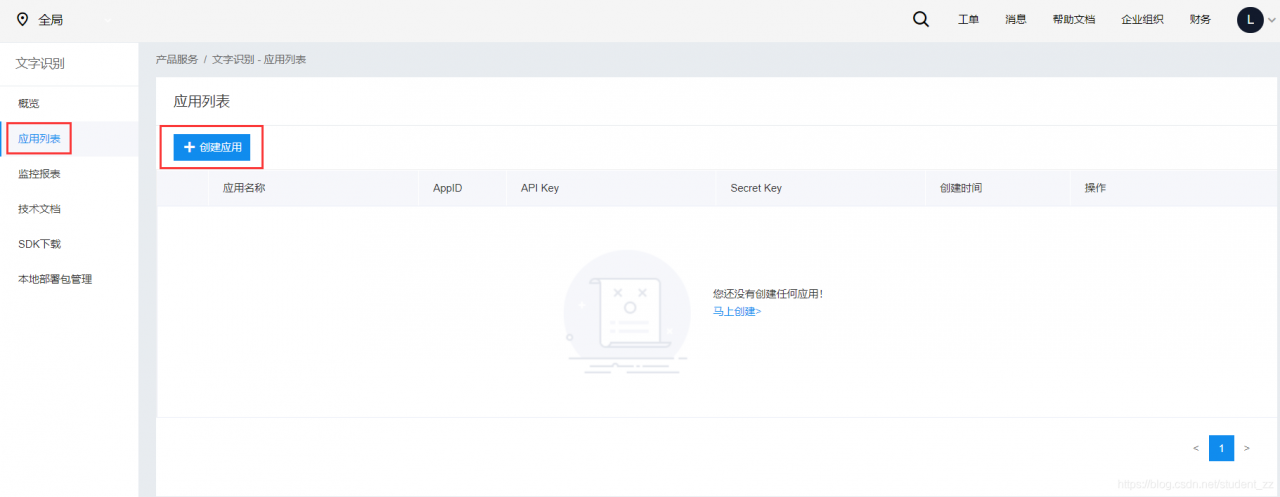Open 消息 in top navigation
This screenshot has height=497, width=1280.
tap(1016, 19)
